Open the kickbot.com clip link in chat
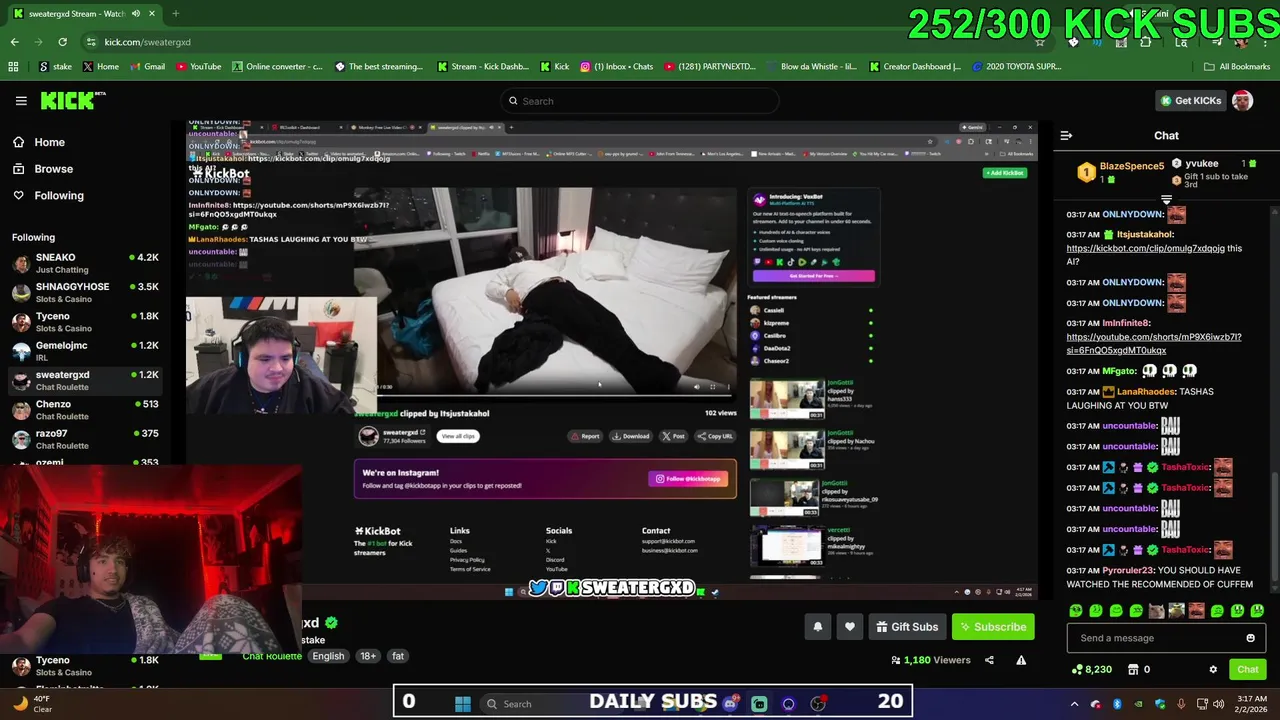This screenshot has height=720, width=1280. tap(1145, 248)
